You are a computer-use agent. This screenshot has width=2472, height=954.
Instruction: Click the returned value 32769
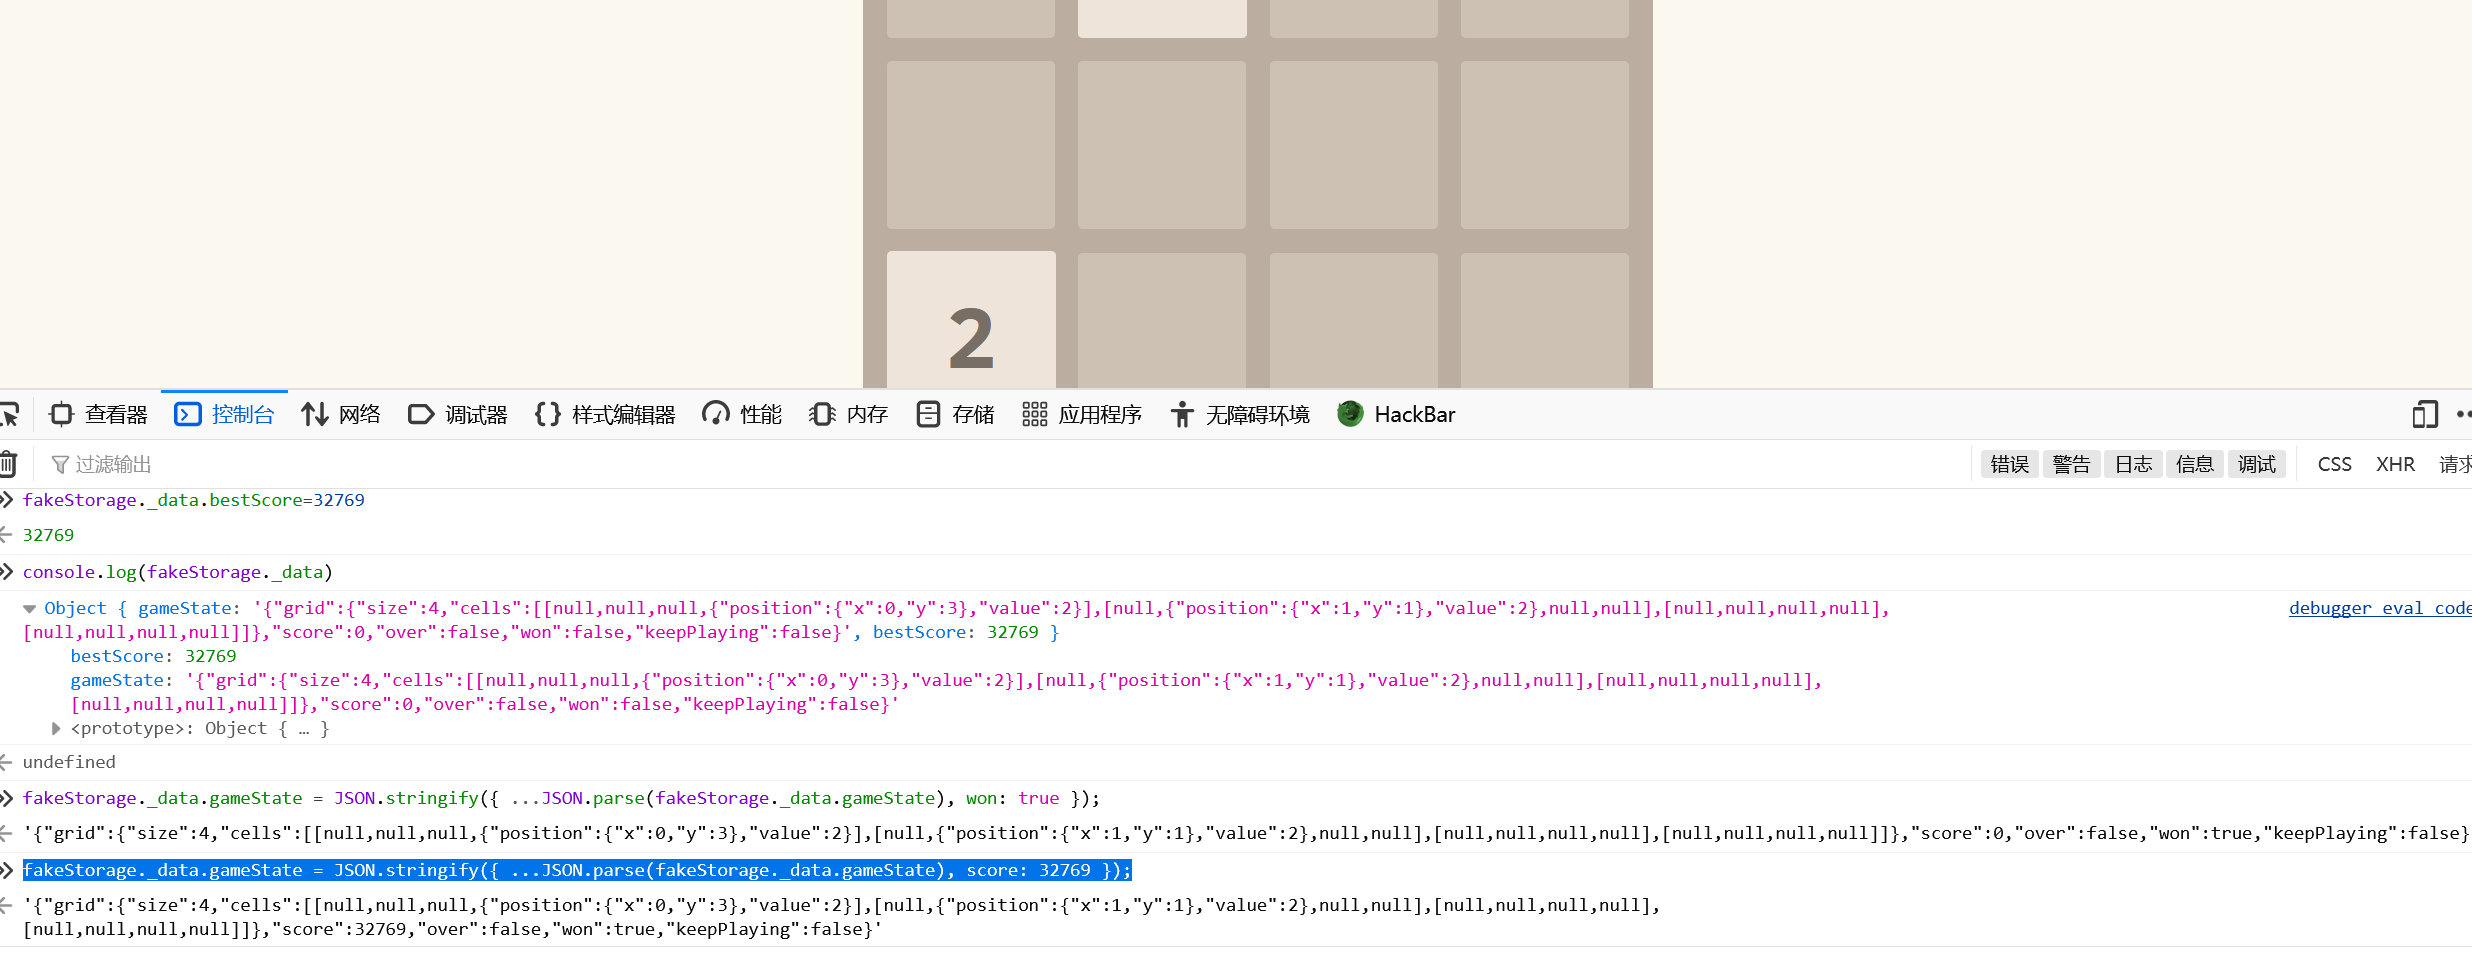coord(49,535)
